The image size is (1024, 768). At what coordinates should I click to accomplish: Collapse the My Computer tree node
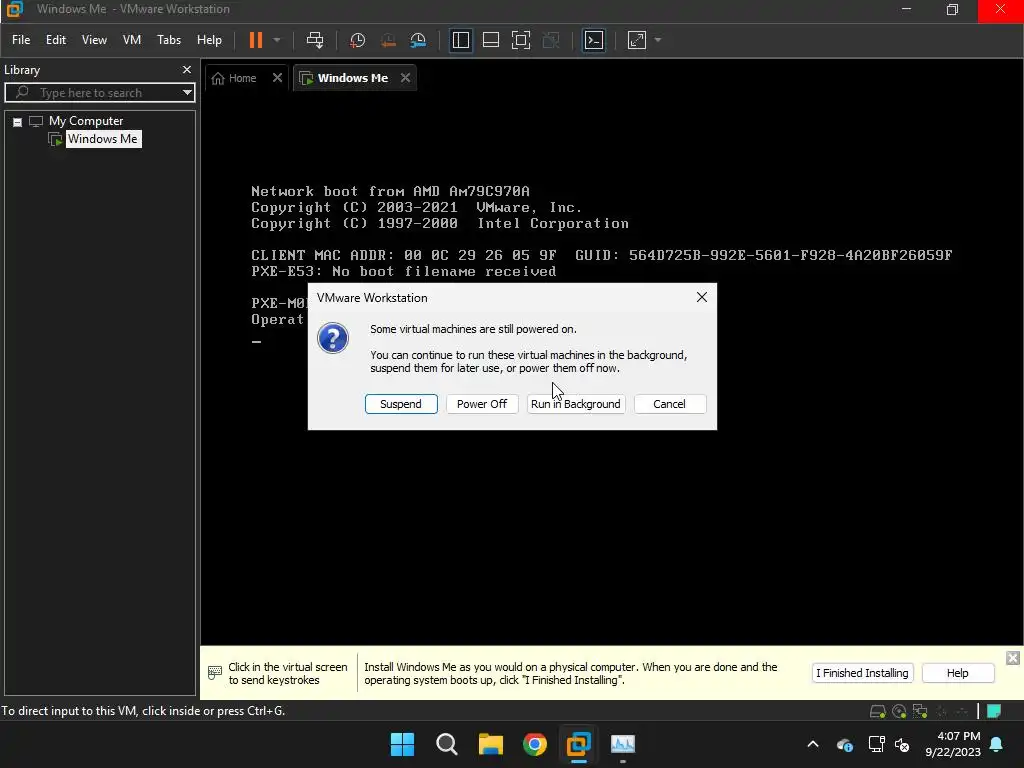pyautogui.click(x=18, y=122)
